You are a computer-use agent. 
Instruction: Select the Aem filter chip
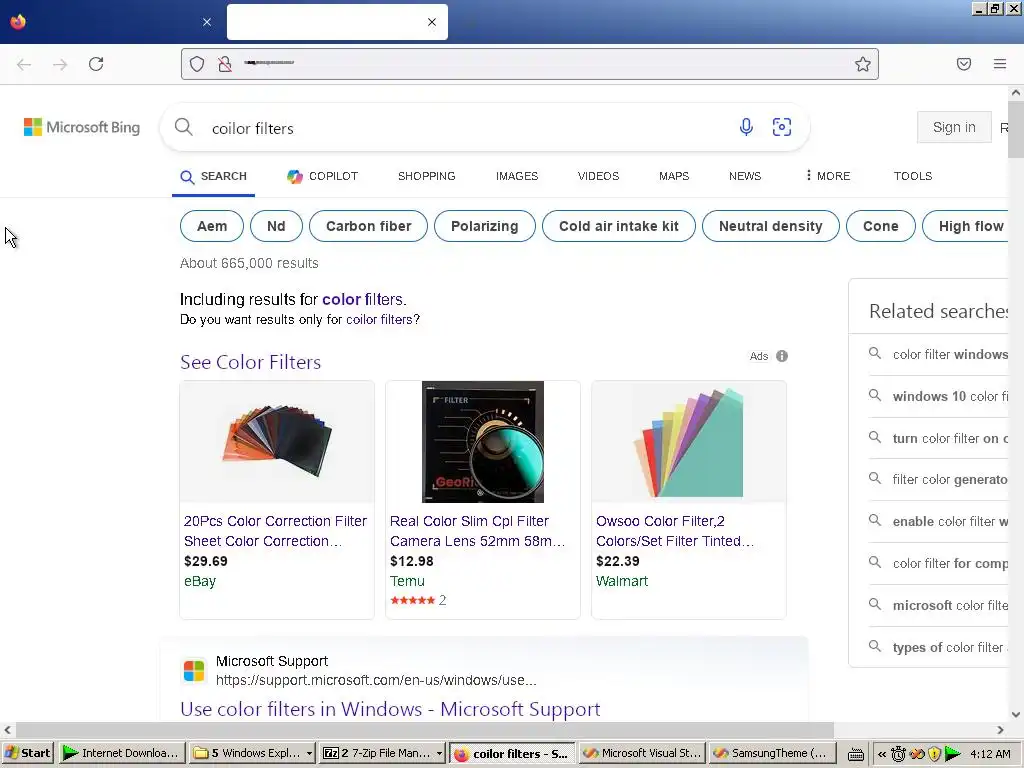[x=212, y=226]
